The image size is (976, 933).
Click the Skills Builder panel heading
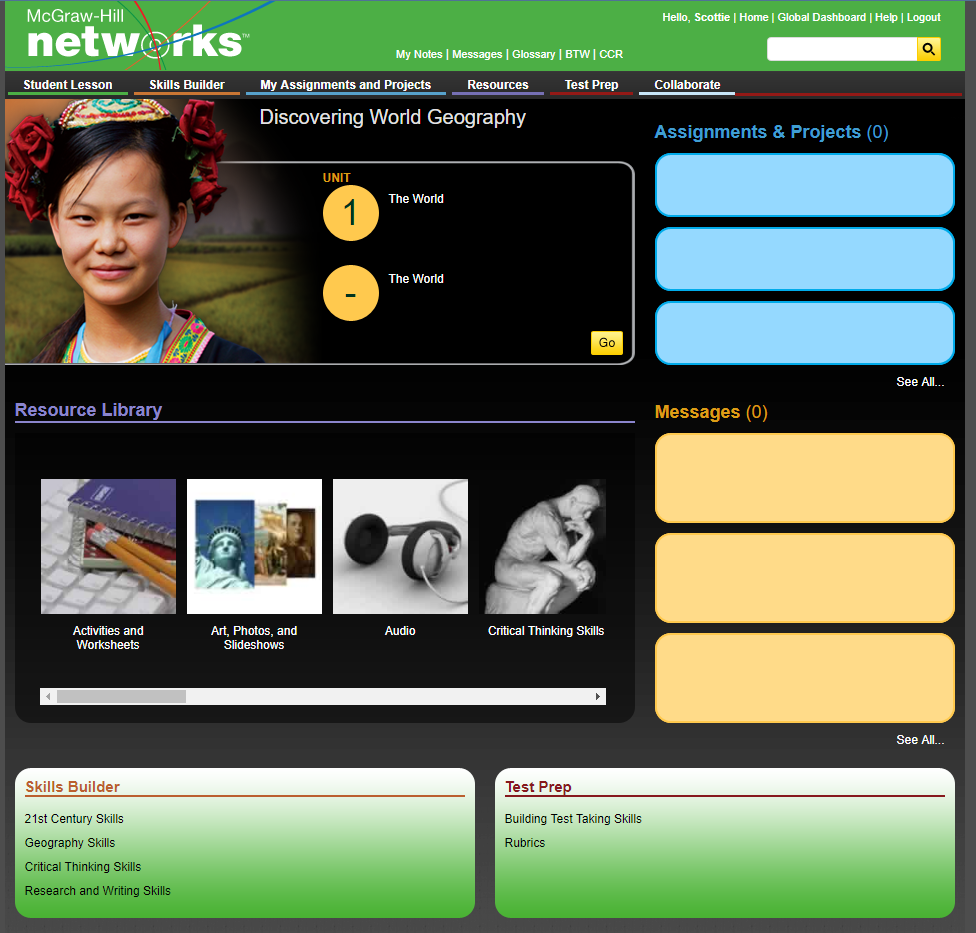click(72, 787)
